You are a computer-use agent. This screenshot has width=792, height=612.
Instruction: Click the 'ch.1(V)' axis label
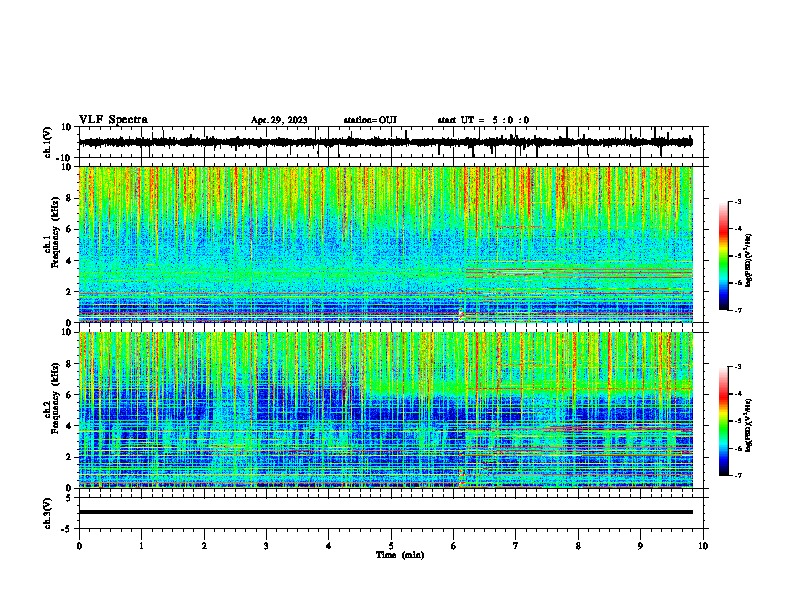(x=48, y=142)
